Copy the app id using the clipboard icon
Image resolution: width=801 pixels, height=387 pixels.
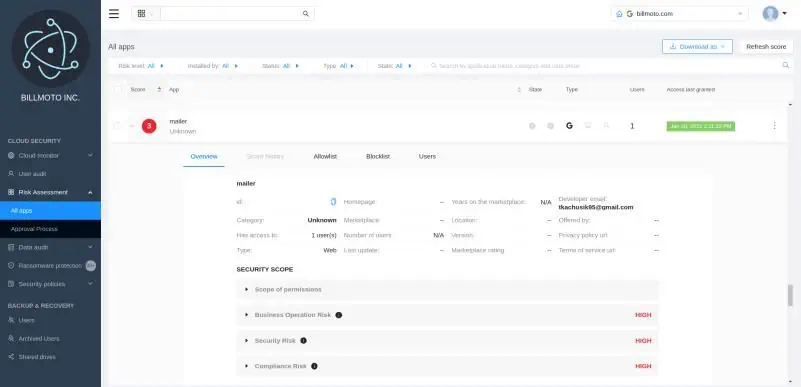[333, 202]
